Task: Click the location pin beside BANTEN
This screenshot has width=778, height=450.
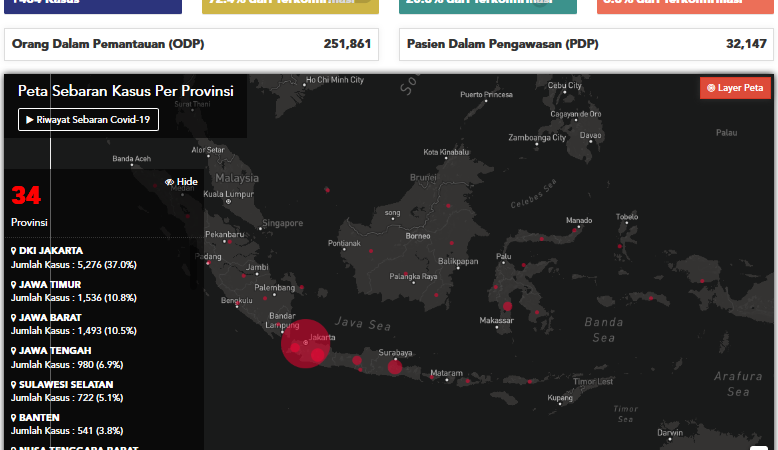Action: 13,418
